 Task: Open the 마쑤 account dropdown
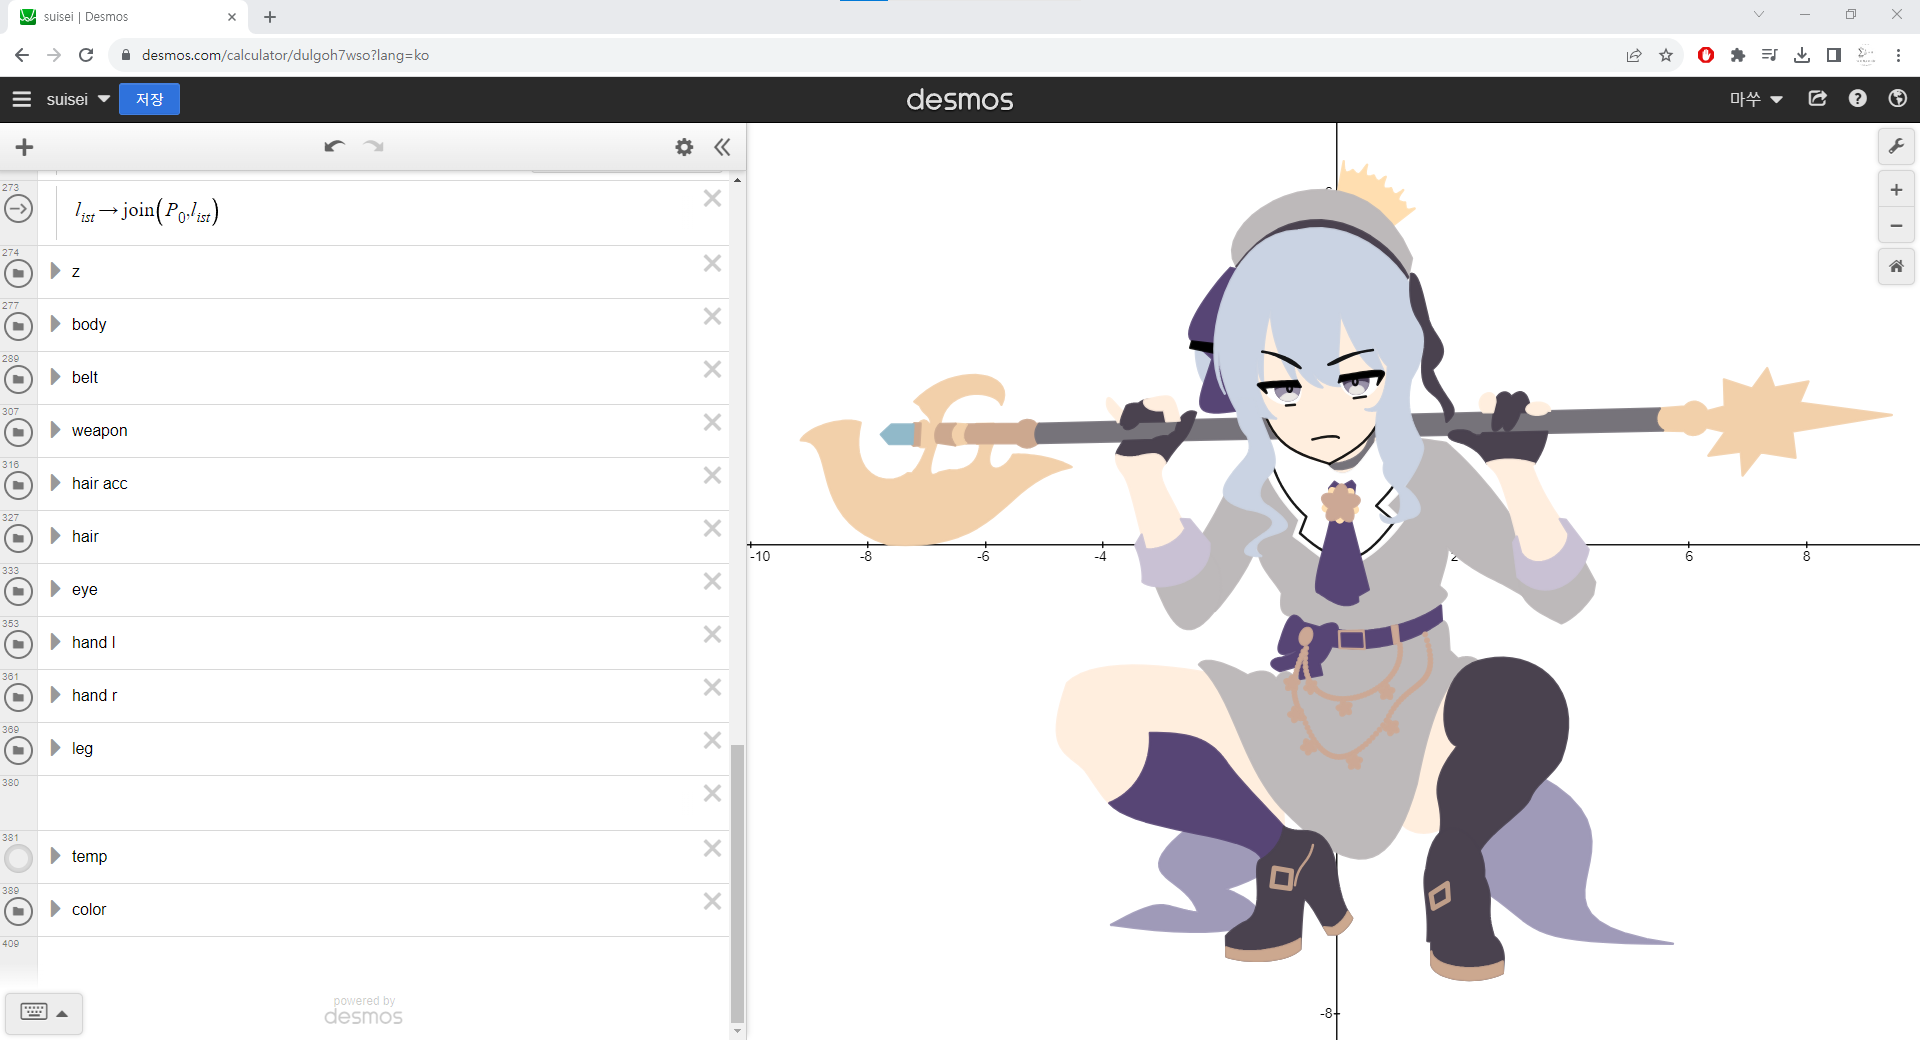tap(1756, 99)
